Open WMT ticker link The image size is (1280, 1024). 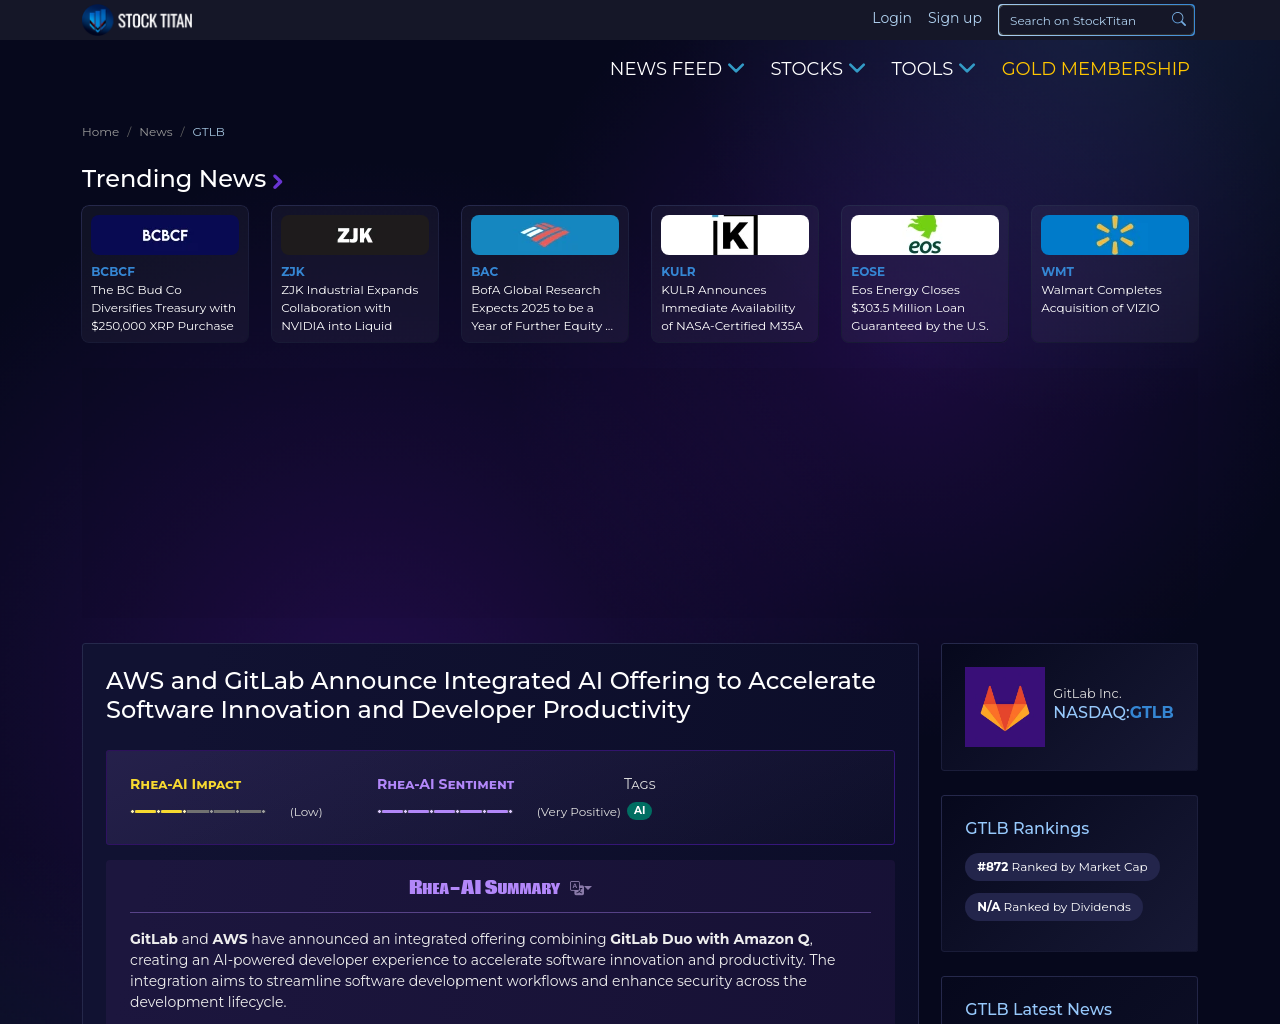point(1057,272)
